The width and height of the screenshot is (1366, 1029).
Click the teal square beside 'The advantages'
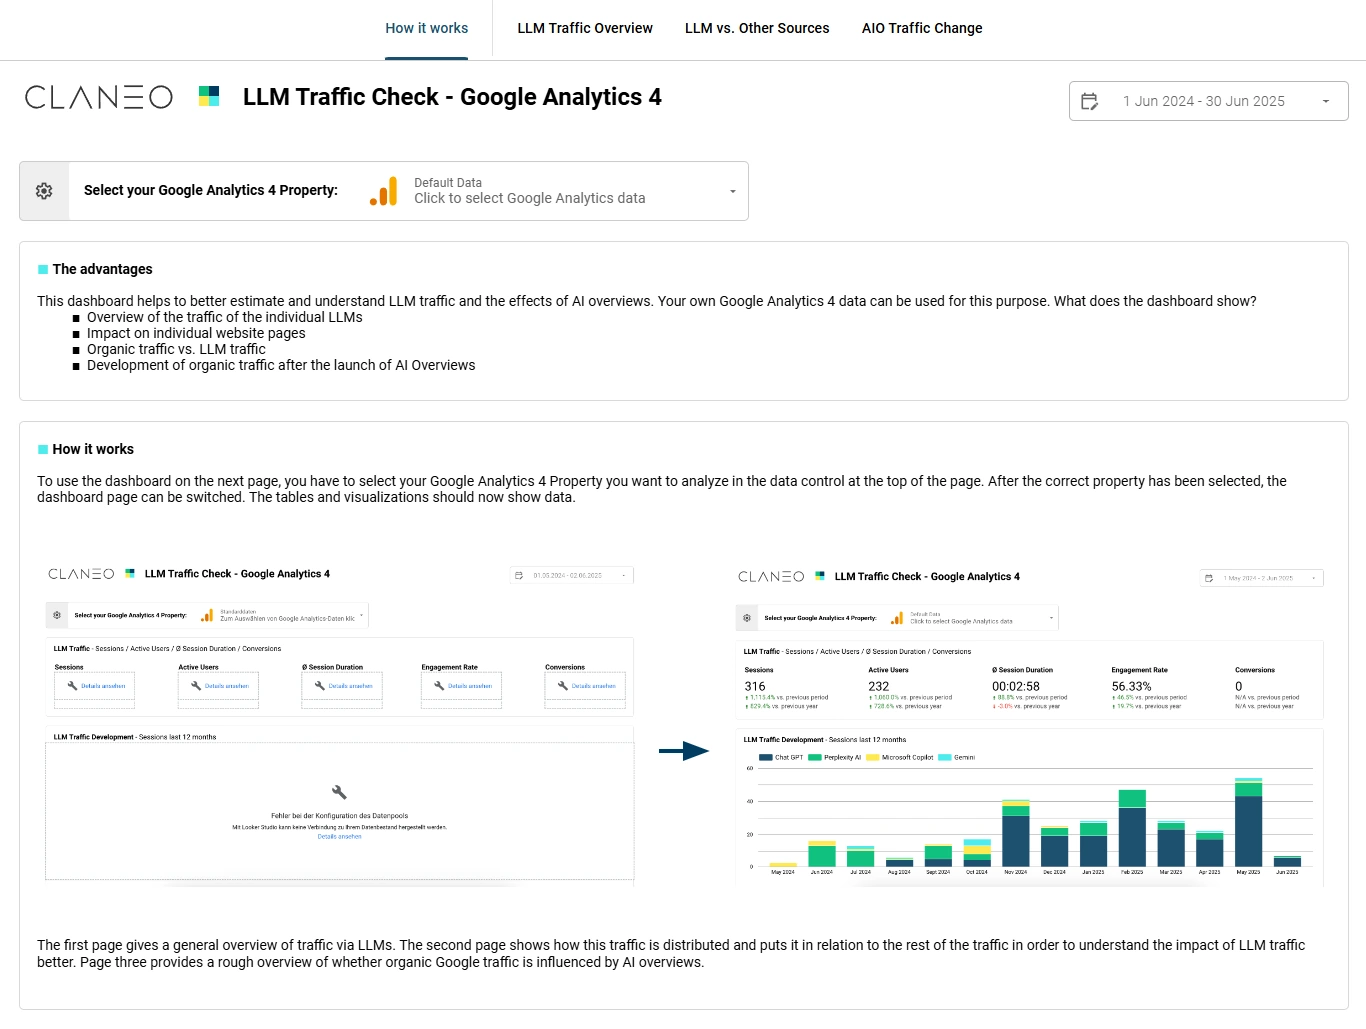pyautogui.click(x=43, y=270)
